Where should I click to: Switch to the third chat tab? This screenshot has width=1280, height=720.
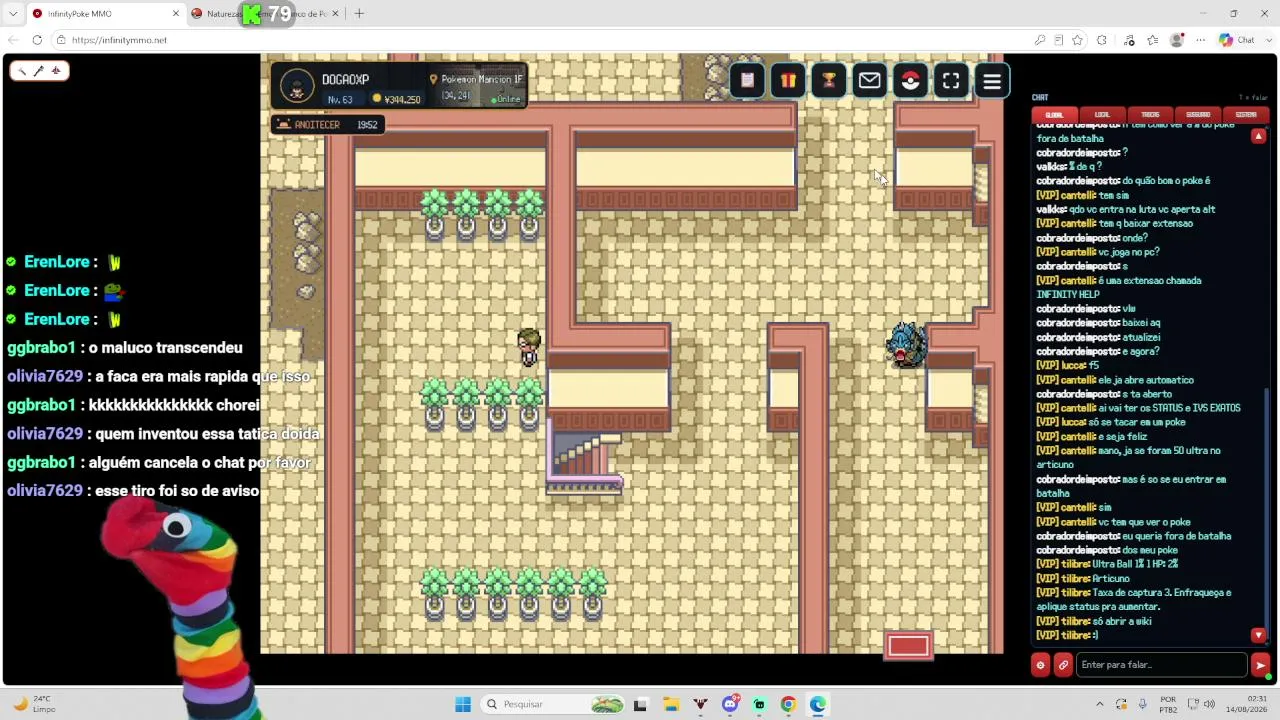click(x=1150, y=115)
